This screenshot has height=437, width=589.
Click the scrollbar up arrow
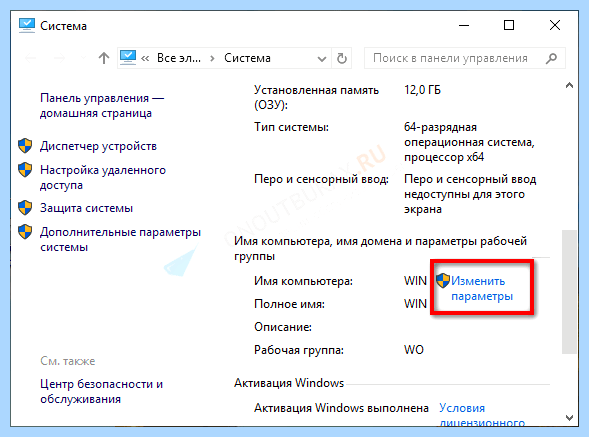pos(569,86)
